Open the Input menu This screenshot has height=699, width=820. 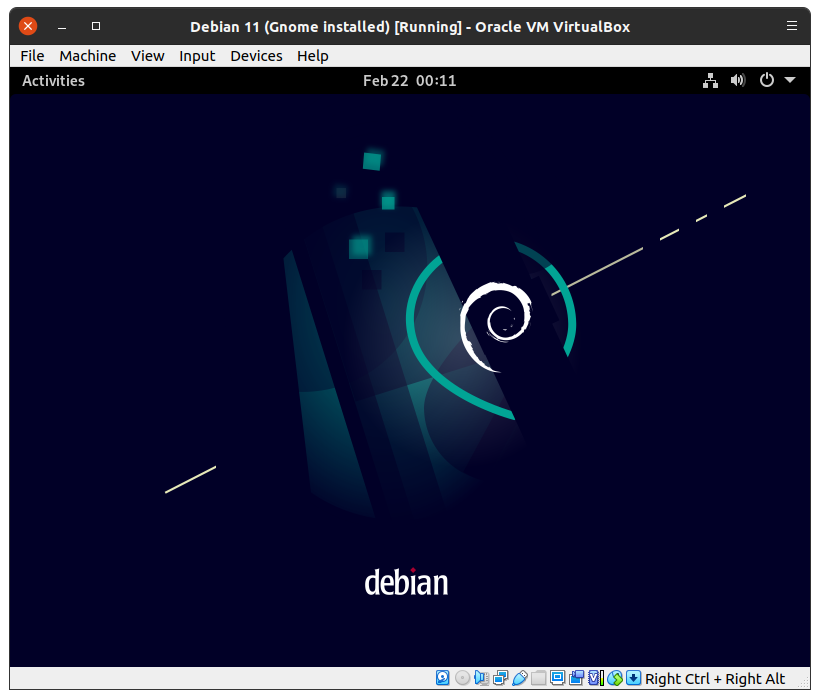197,56
